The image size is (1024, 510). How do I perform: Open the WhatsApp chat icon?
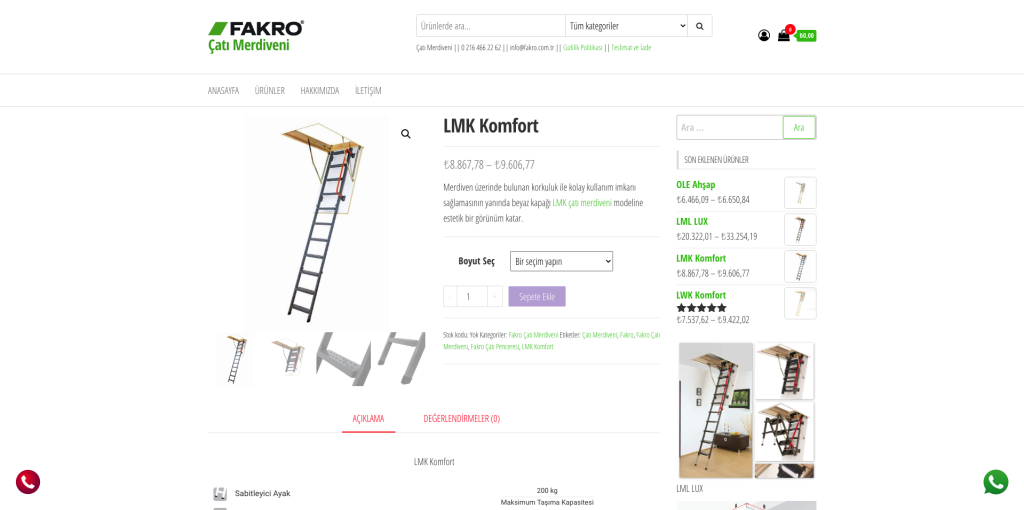click(995, 482)
